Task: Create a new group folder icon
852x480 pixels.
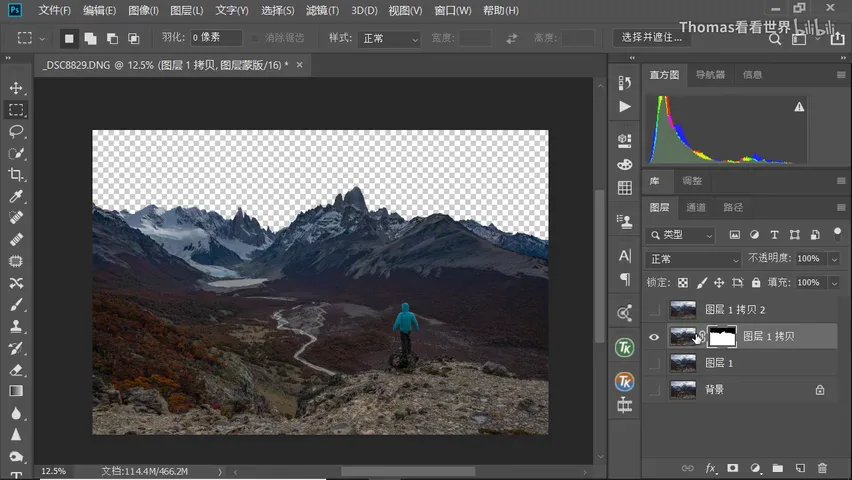Action: 778,468
